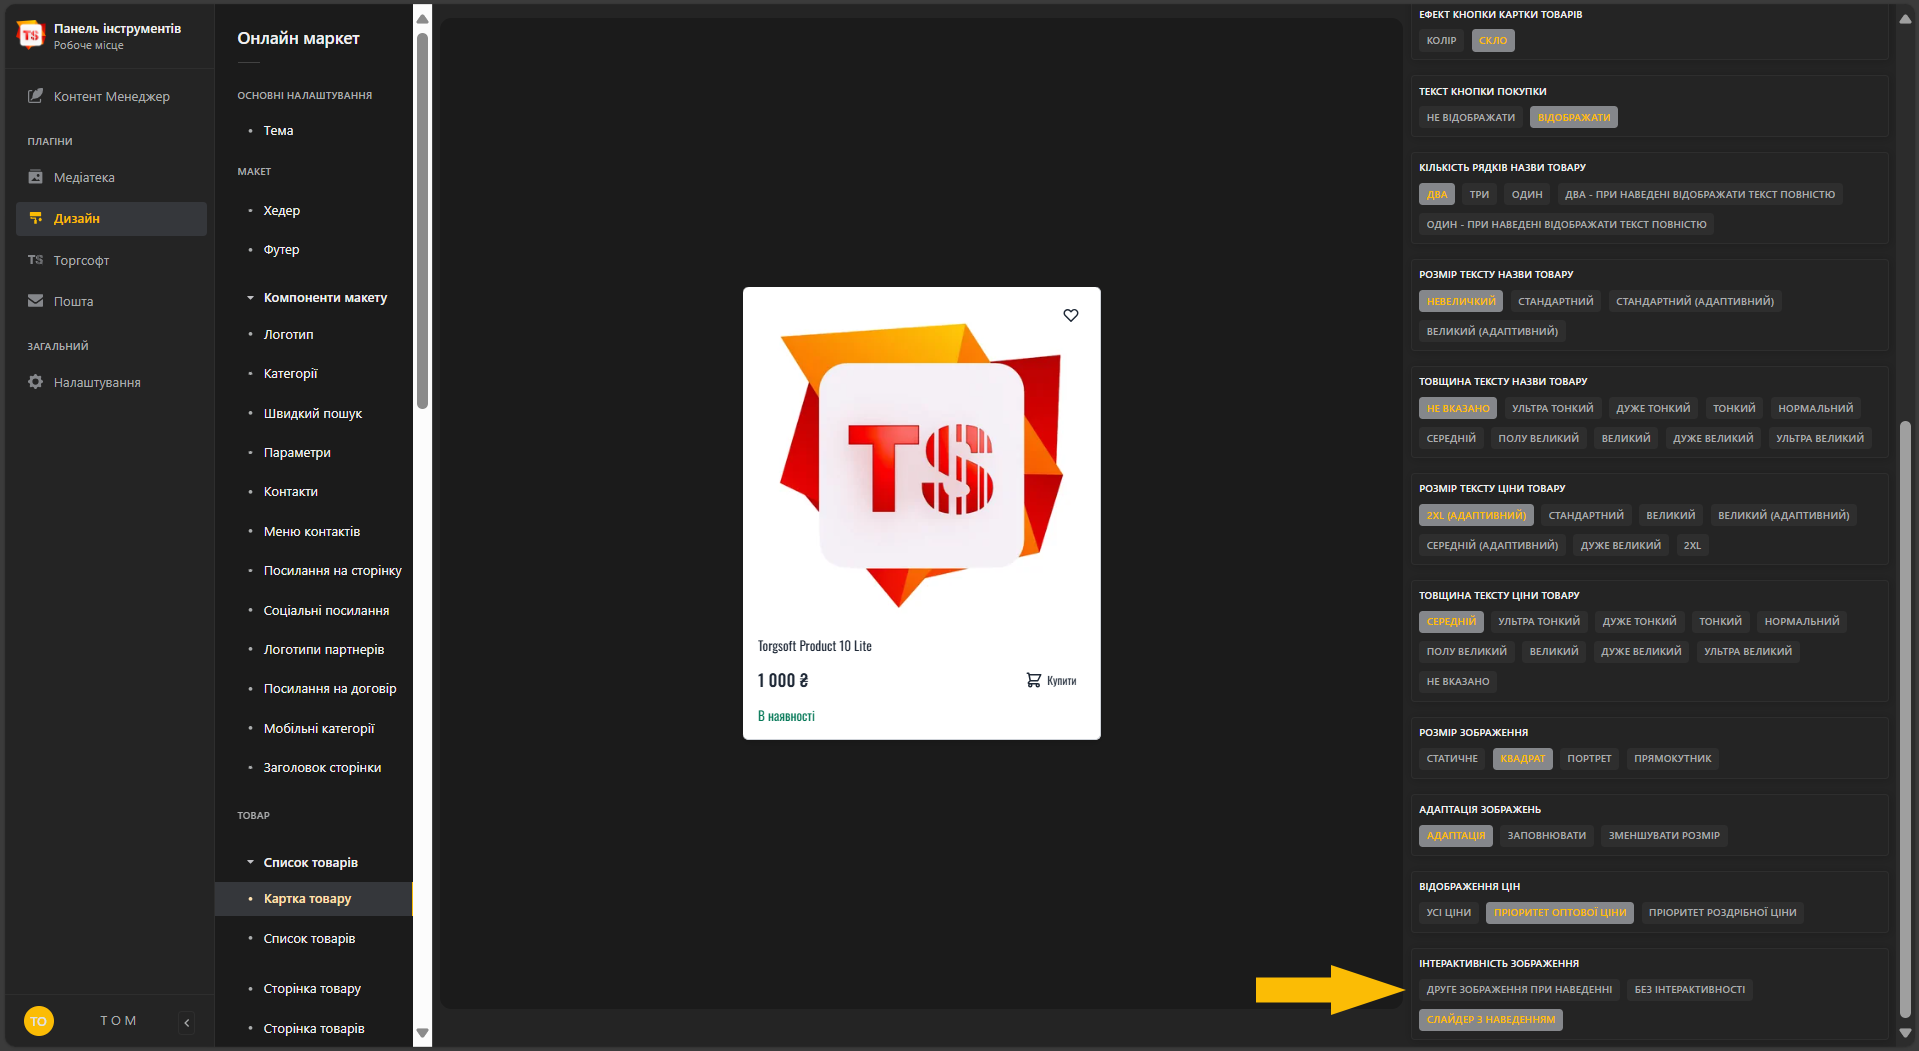This screenshot has width=1919, height=1051.
Task: Click the TO user avatar
Action: (x=39, y=1021)
